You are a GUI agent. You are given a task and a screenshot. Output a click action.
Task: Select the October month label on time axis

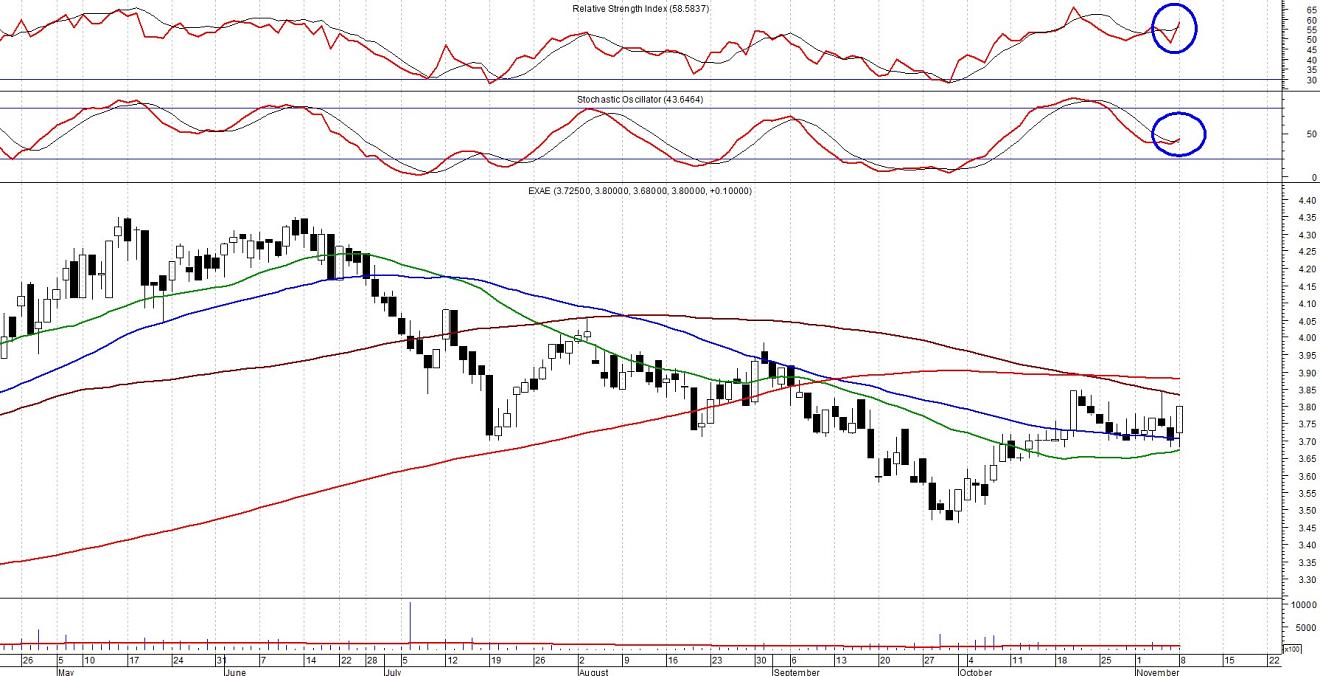(975, 672)
